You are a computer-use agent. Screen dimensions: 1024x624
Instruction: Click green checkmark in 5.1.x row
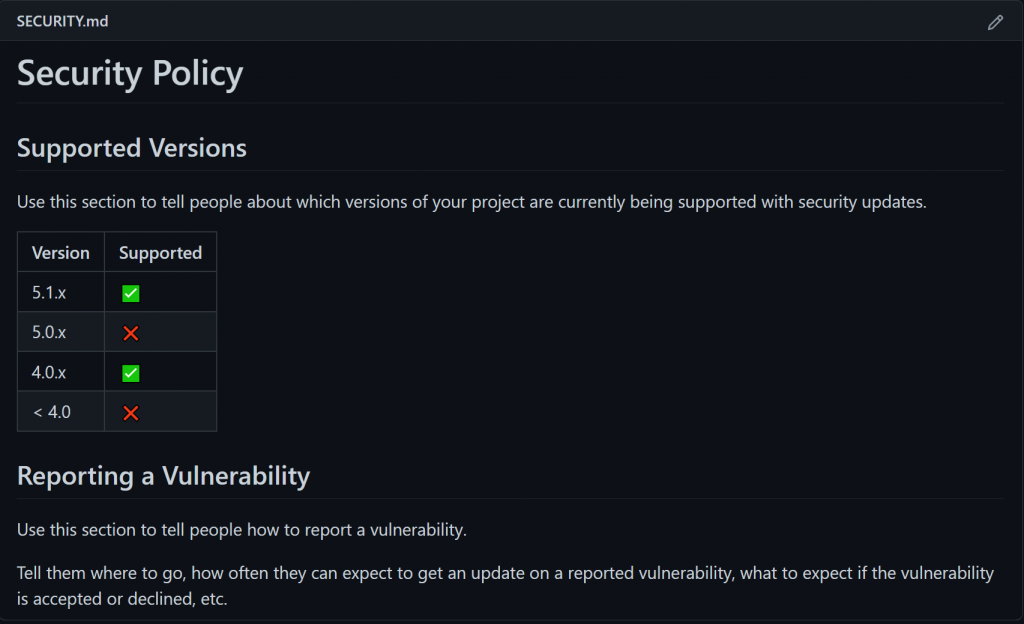tap(130, 294)
